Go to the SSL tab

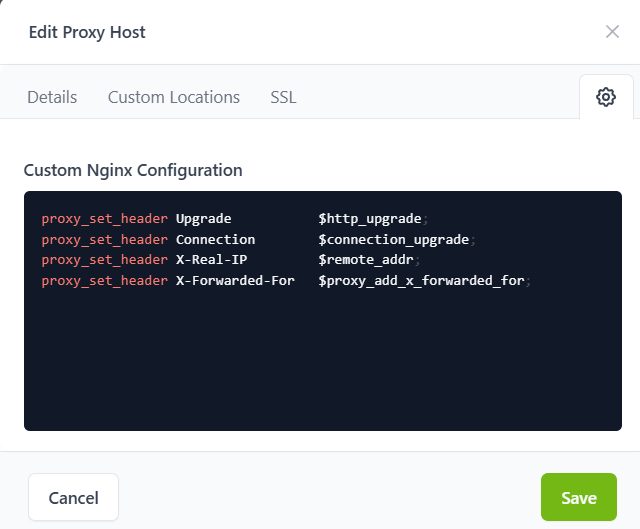pyautogui.click(x=283, y=97)
